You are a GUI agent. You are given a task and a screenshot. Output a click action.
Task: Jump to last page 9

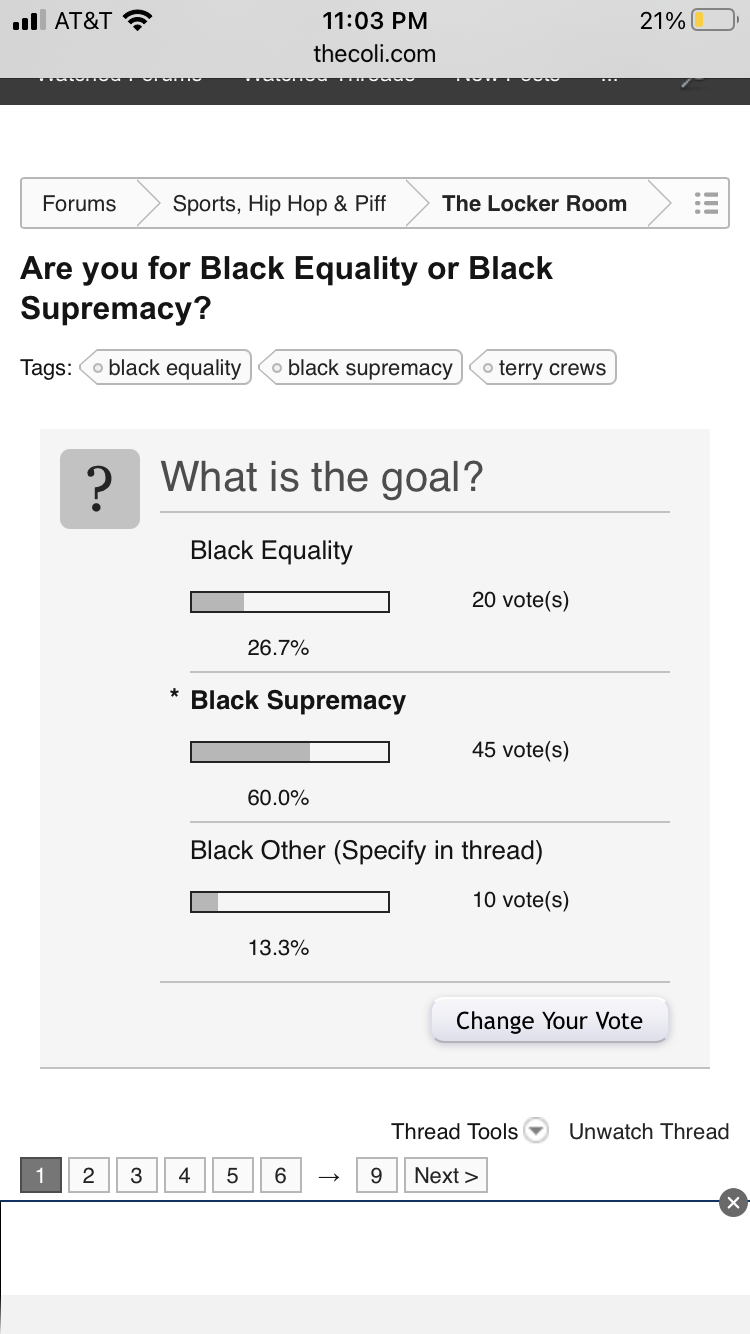point(376,1175)
